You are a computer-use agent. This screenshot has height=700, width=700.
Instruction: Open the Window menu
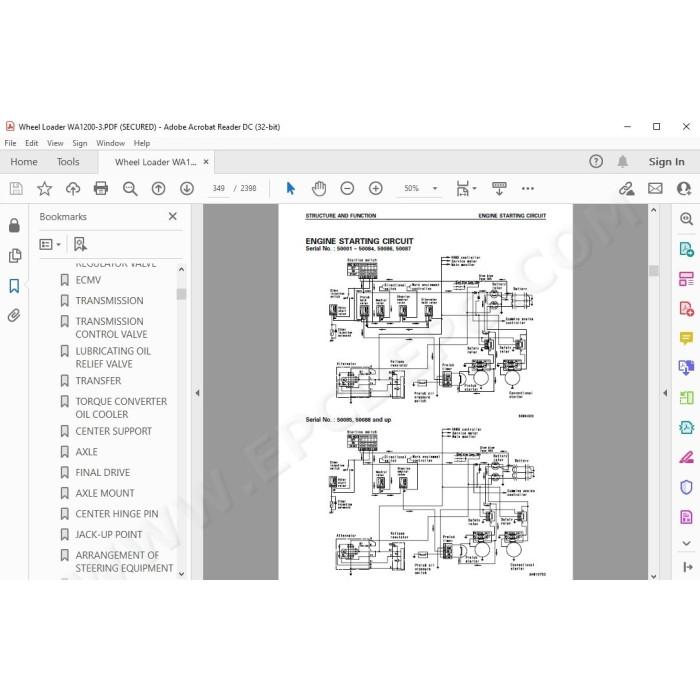pos(110,143)
